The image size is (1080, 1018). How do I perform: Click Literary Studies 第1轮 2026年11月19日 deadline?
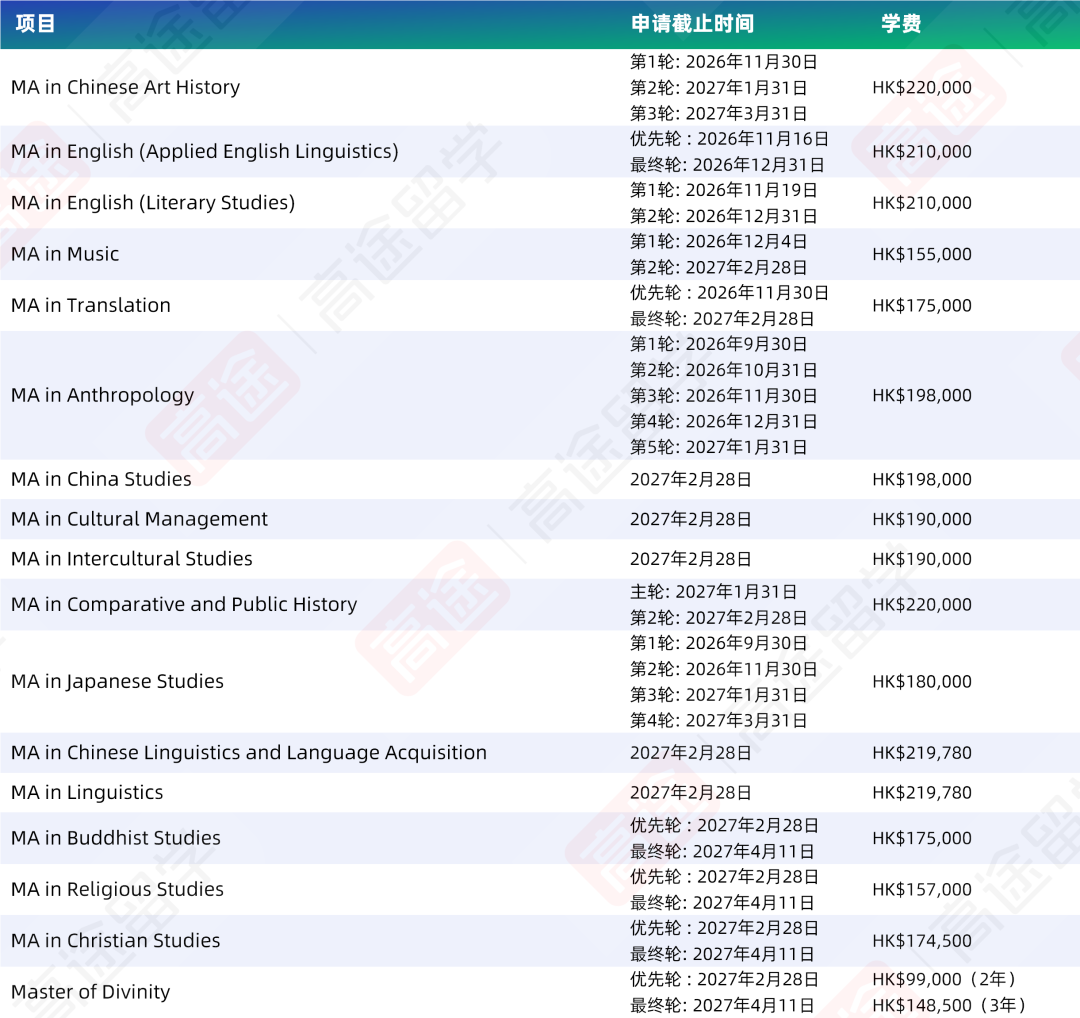click(724, 190)
